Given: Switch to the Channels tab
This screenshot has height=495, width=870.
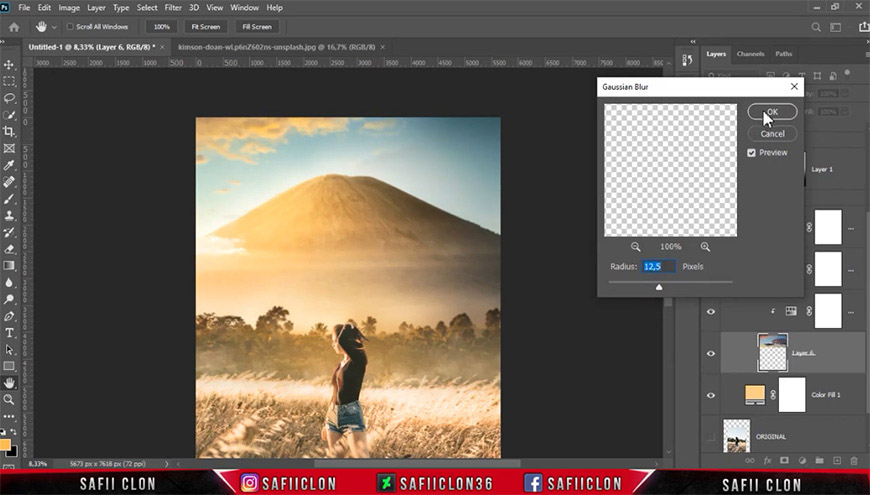Looking at the screenshot, I should (x=750, y=54).
